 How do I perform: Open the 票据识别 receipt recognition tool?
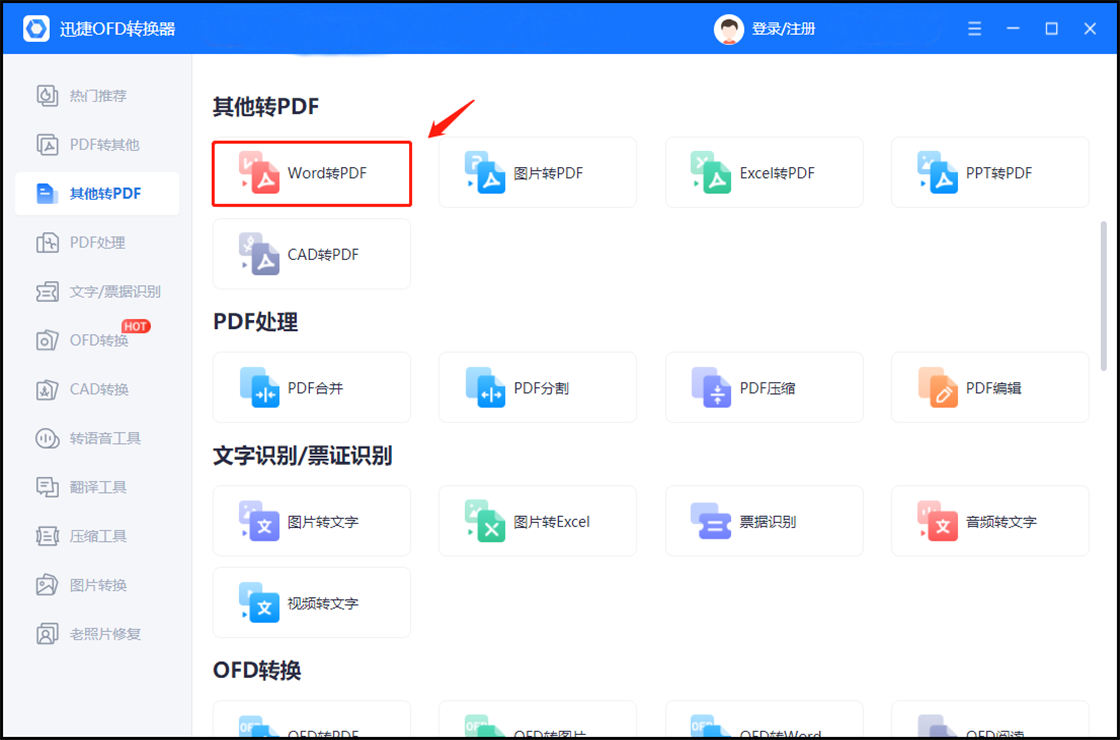pyautogui.click(x=764, y=521)
